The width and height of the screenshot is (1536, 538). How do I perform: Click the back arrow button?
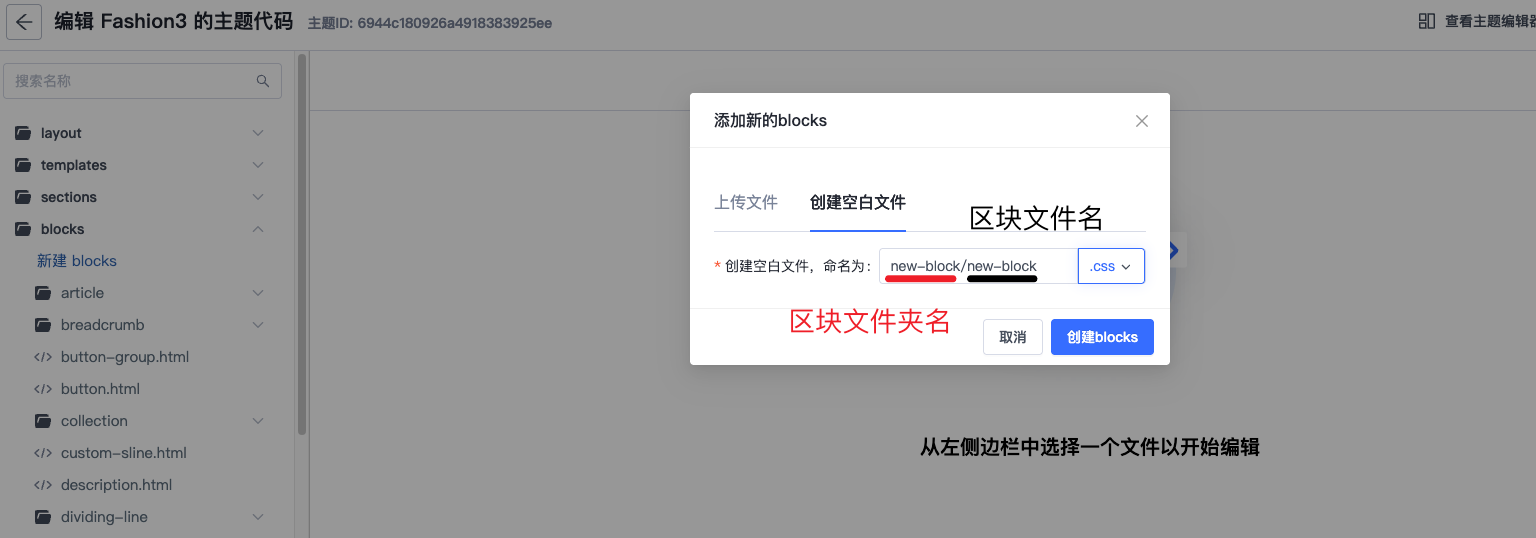(24, 23)
